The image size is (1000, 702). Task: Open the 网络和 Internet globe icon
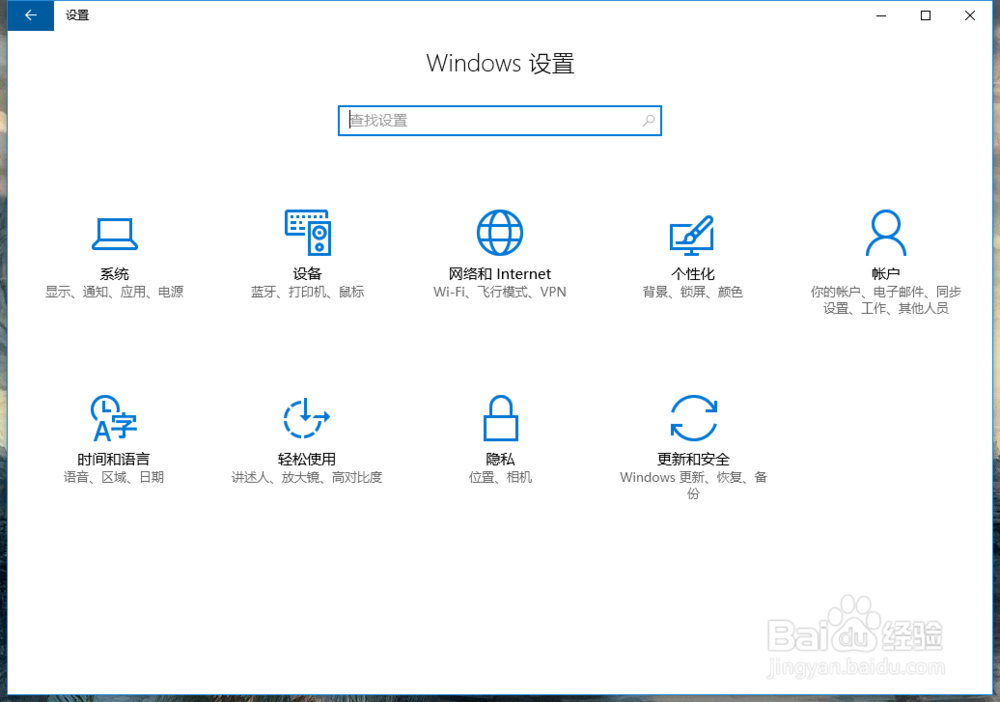click(500, 232)
